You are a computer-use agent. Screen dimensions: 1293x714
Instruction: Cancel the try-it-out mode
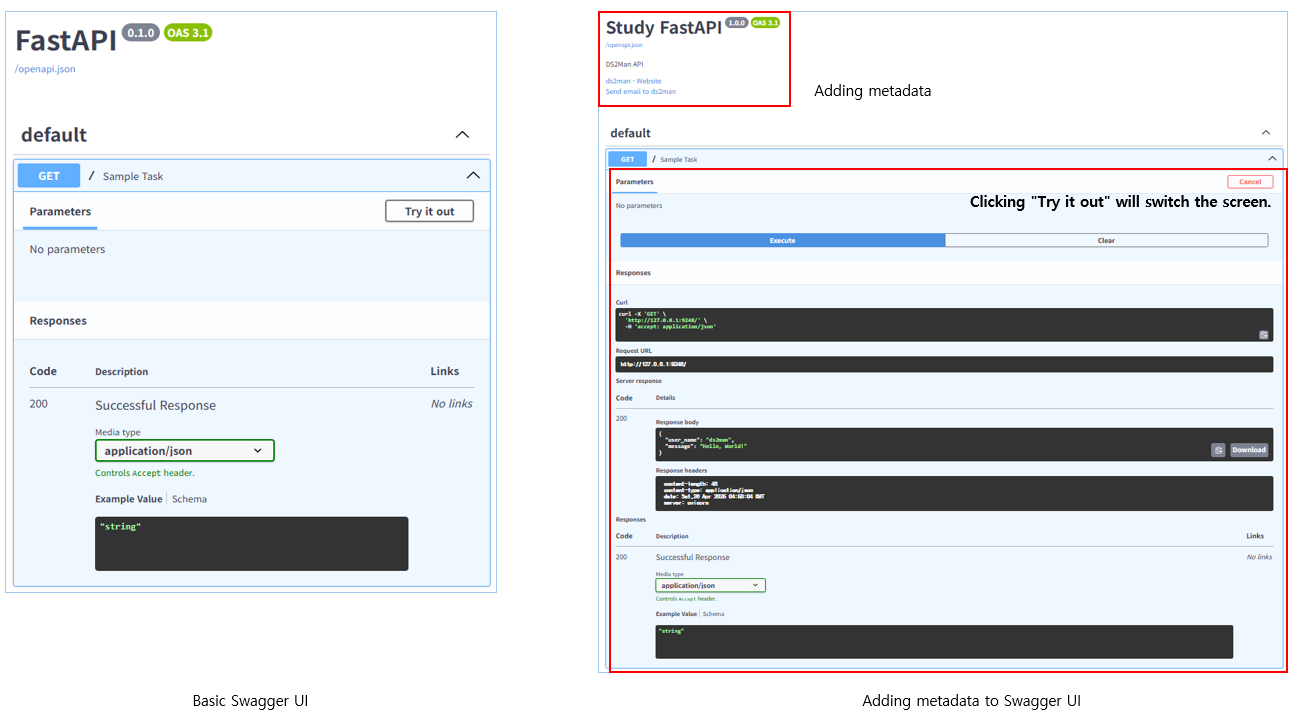tap(1250, 182)
